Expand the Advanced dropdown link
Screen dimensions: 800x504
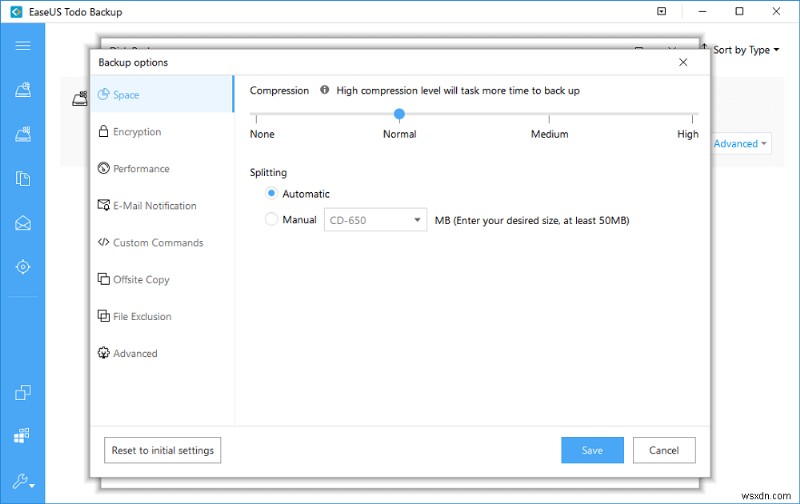(740, 144)
